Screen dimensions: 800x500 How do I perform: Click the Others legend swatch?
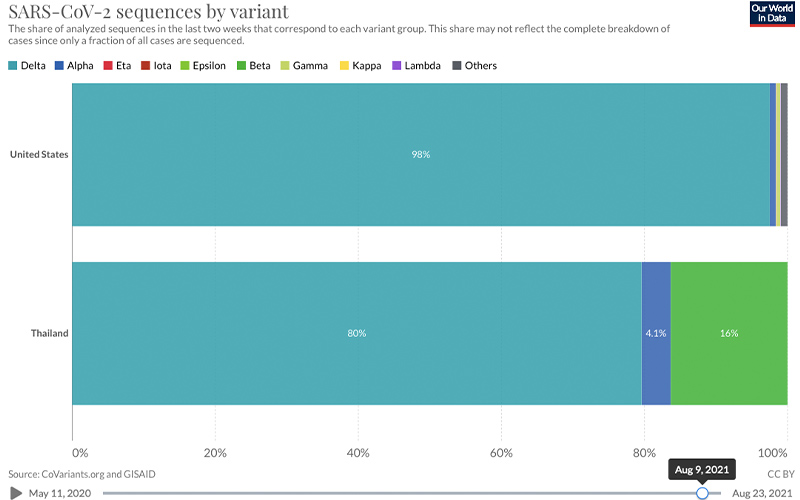pyautogui.click(x=456, y=66)
